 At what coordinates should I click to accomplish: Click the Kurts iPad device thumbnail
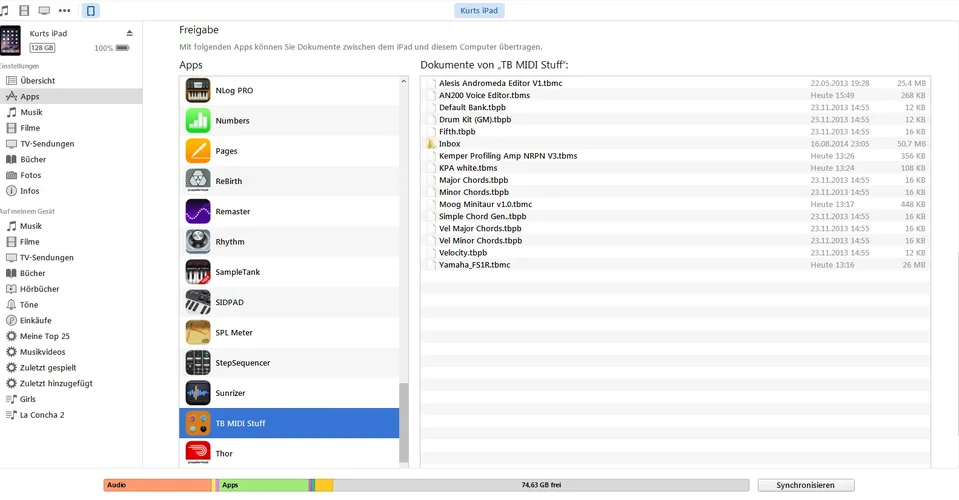coord(10,40)
